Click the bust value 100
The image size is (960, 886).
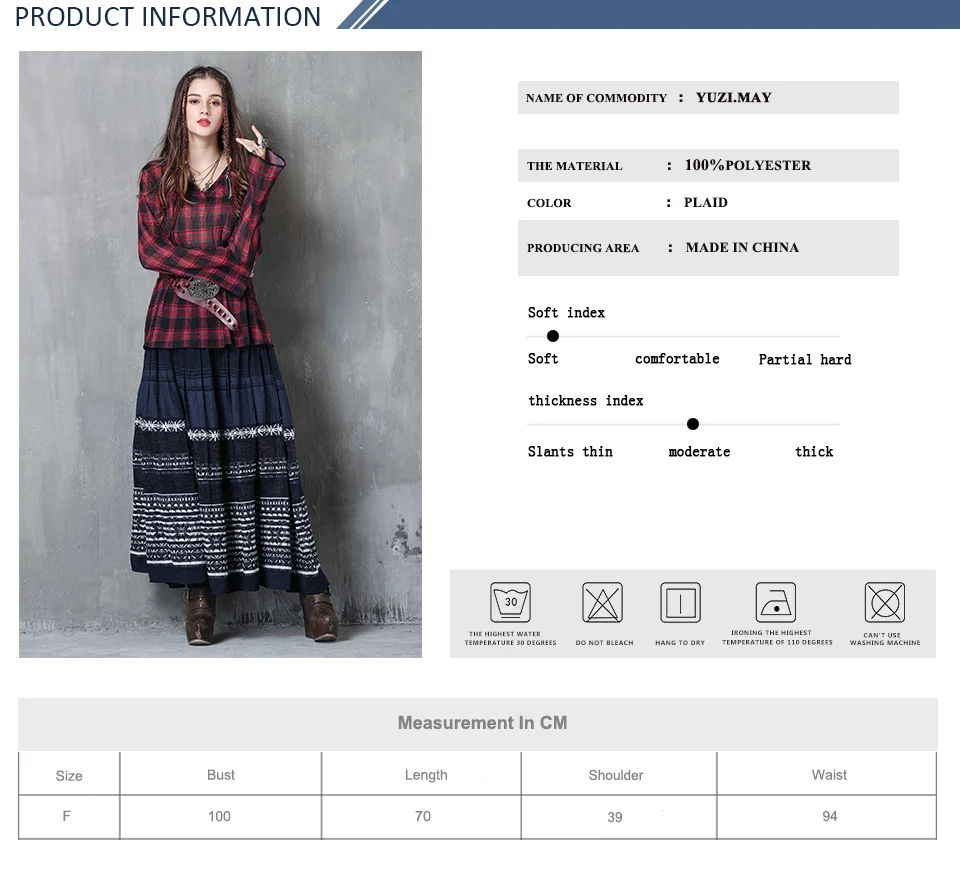click(x=219, y=816)
